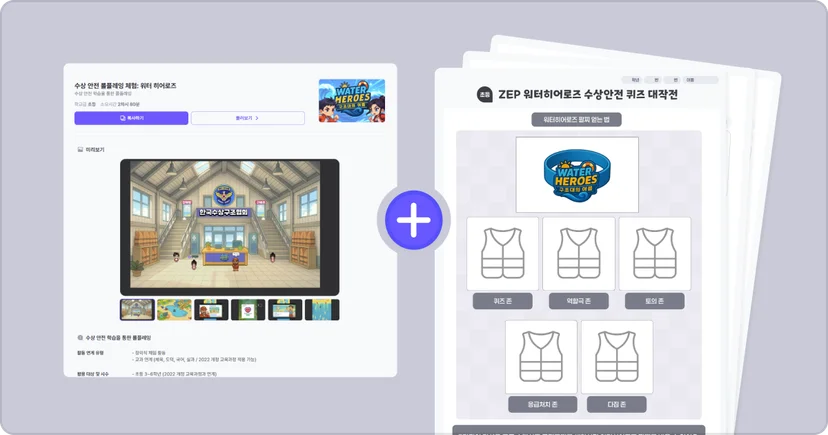Image resolution: width=828 pixels, height=435 pixels.
Task: Click the gray 워터히어로즈 팔찌 얻는 법 label
Action: coord(576,120)
